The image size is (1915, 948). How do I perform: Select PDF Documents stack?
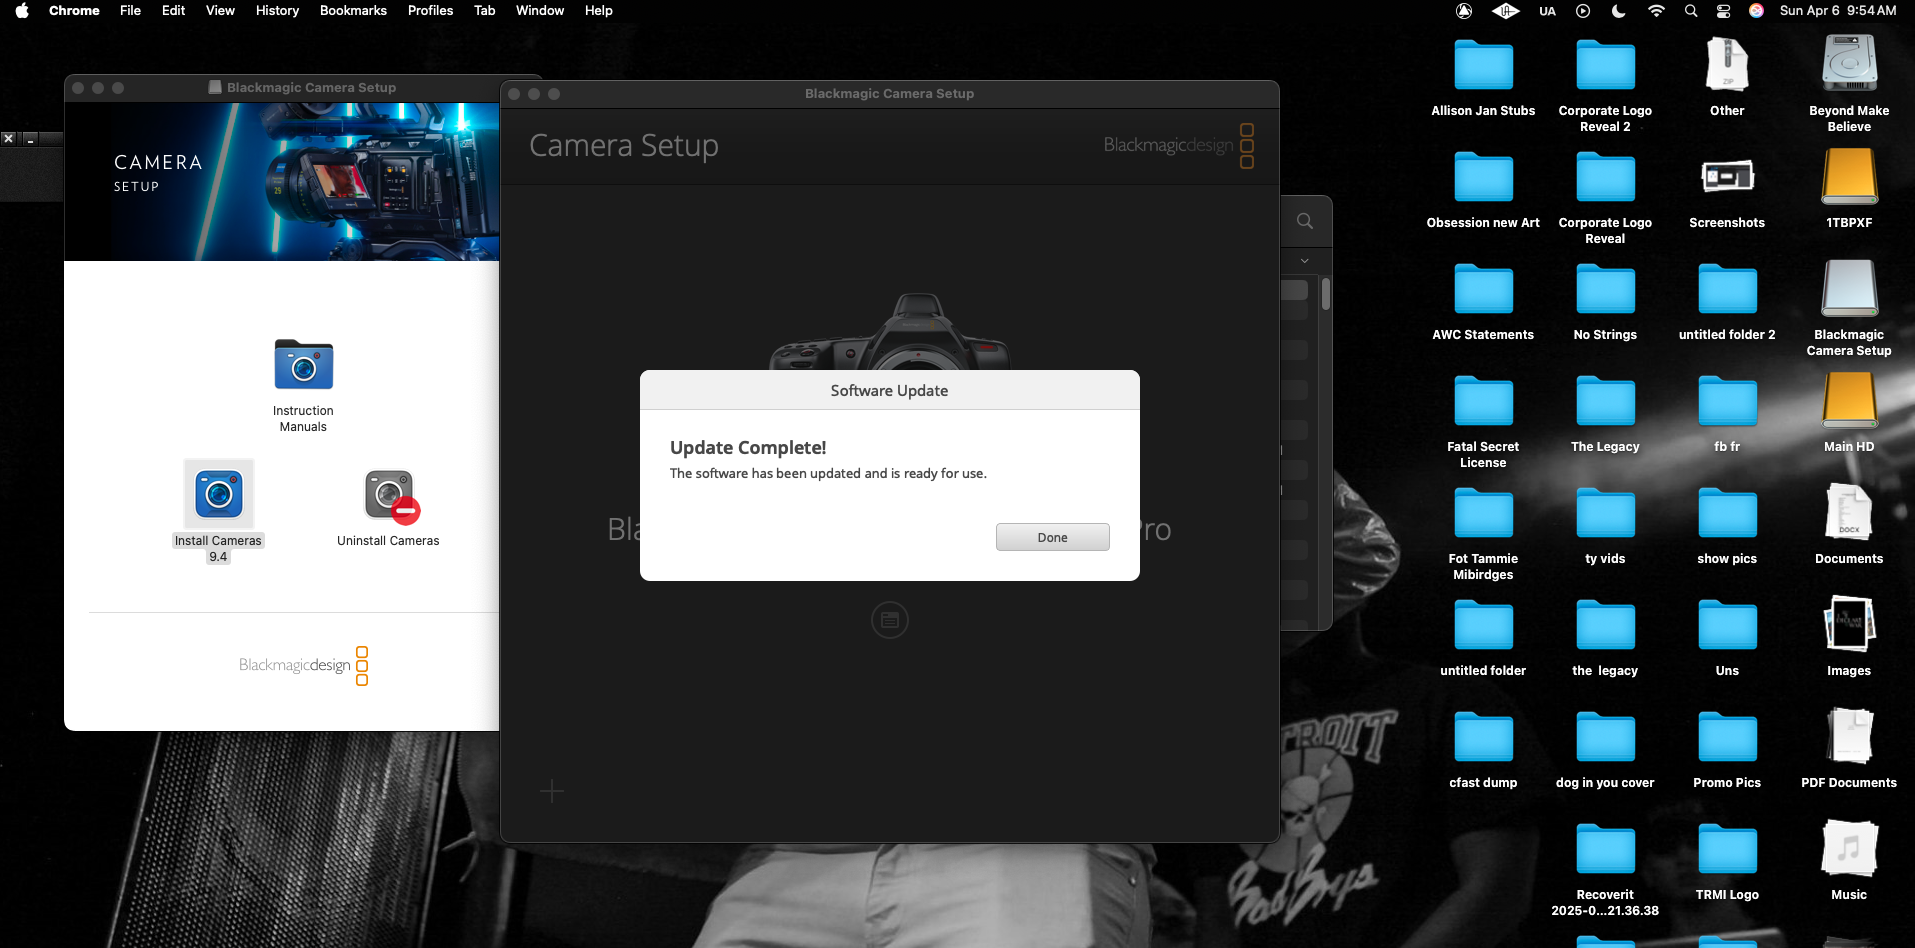pyautogui.click(x=1849, y=737)
